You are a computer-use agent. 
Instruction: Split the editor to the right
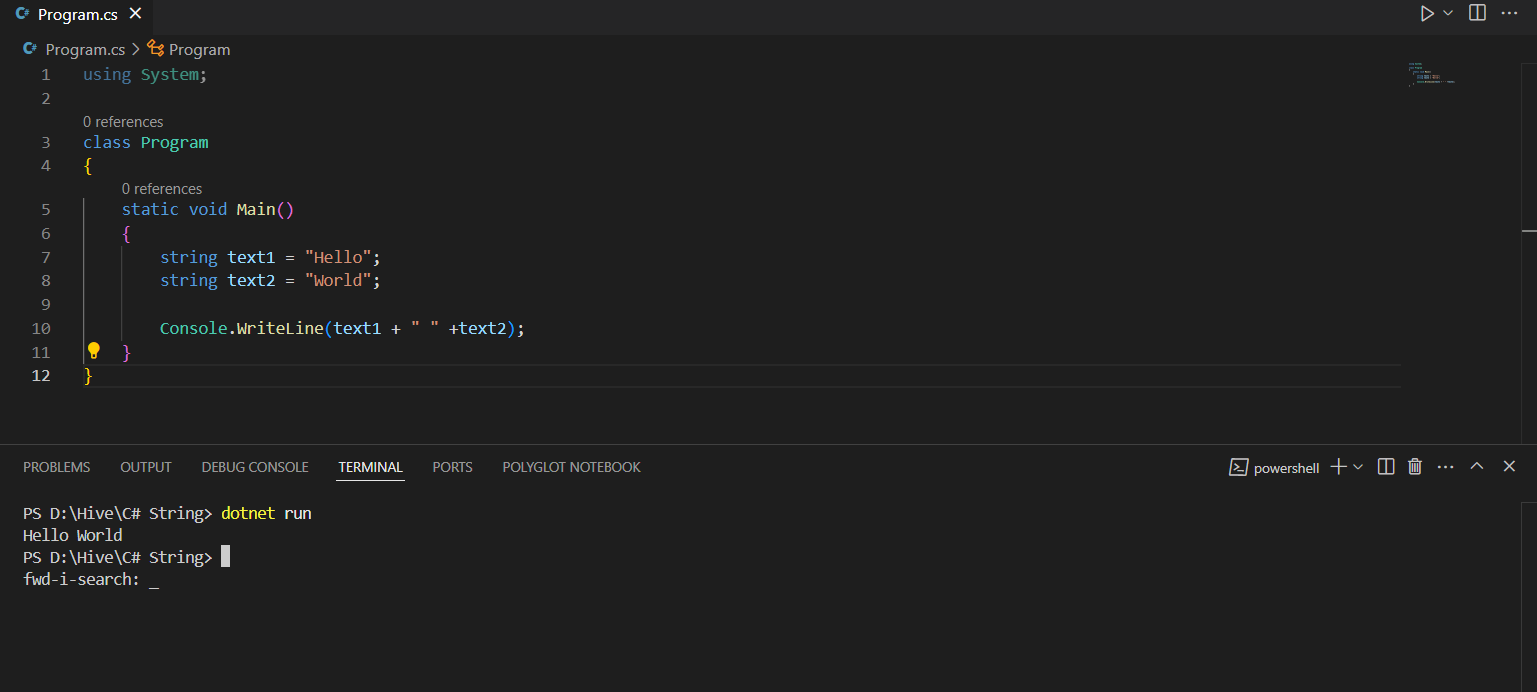(1477, 13)
